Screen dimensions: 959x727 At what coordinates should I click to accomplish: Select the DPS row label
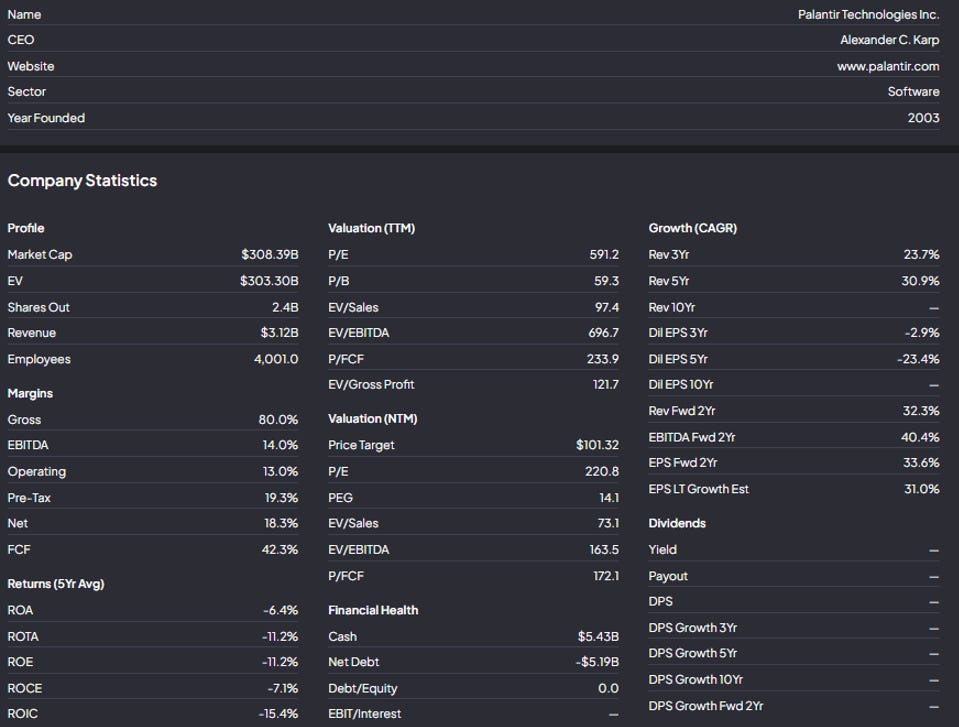(661, 602)
